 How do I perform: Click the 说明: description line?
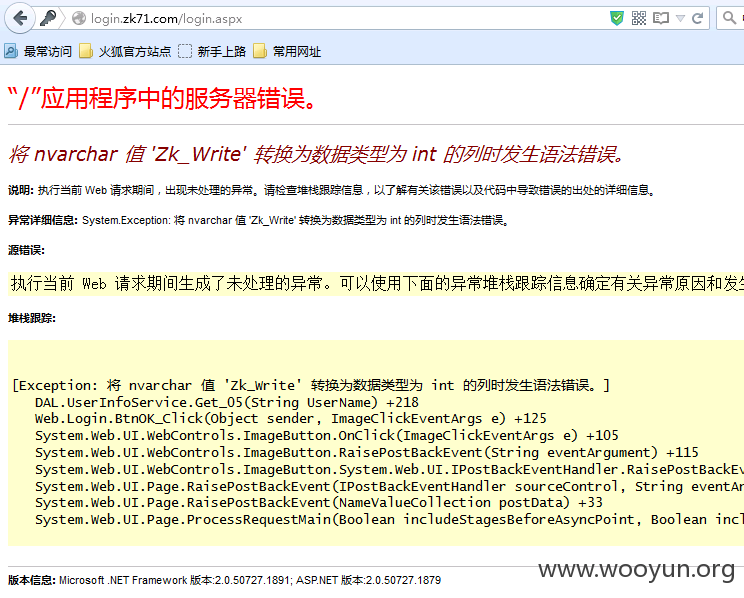coord(332,190)
